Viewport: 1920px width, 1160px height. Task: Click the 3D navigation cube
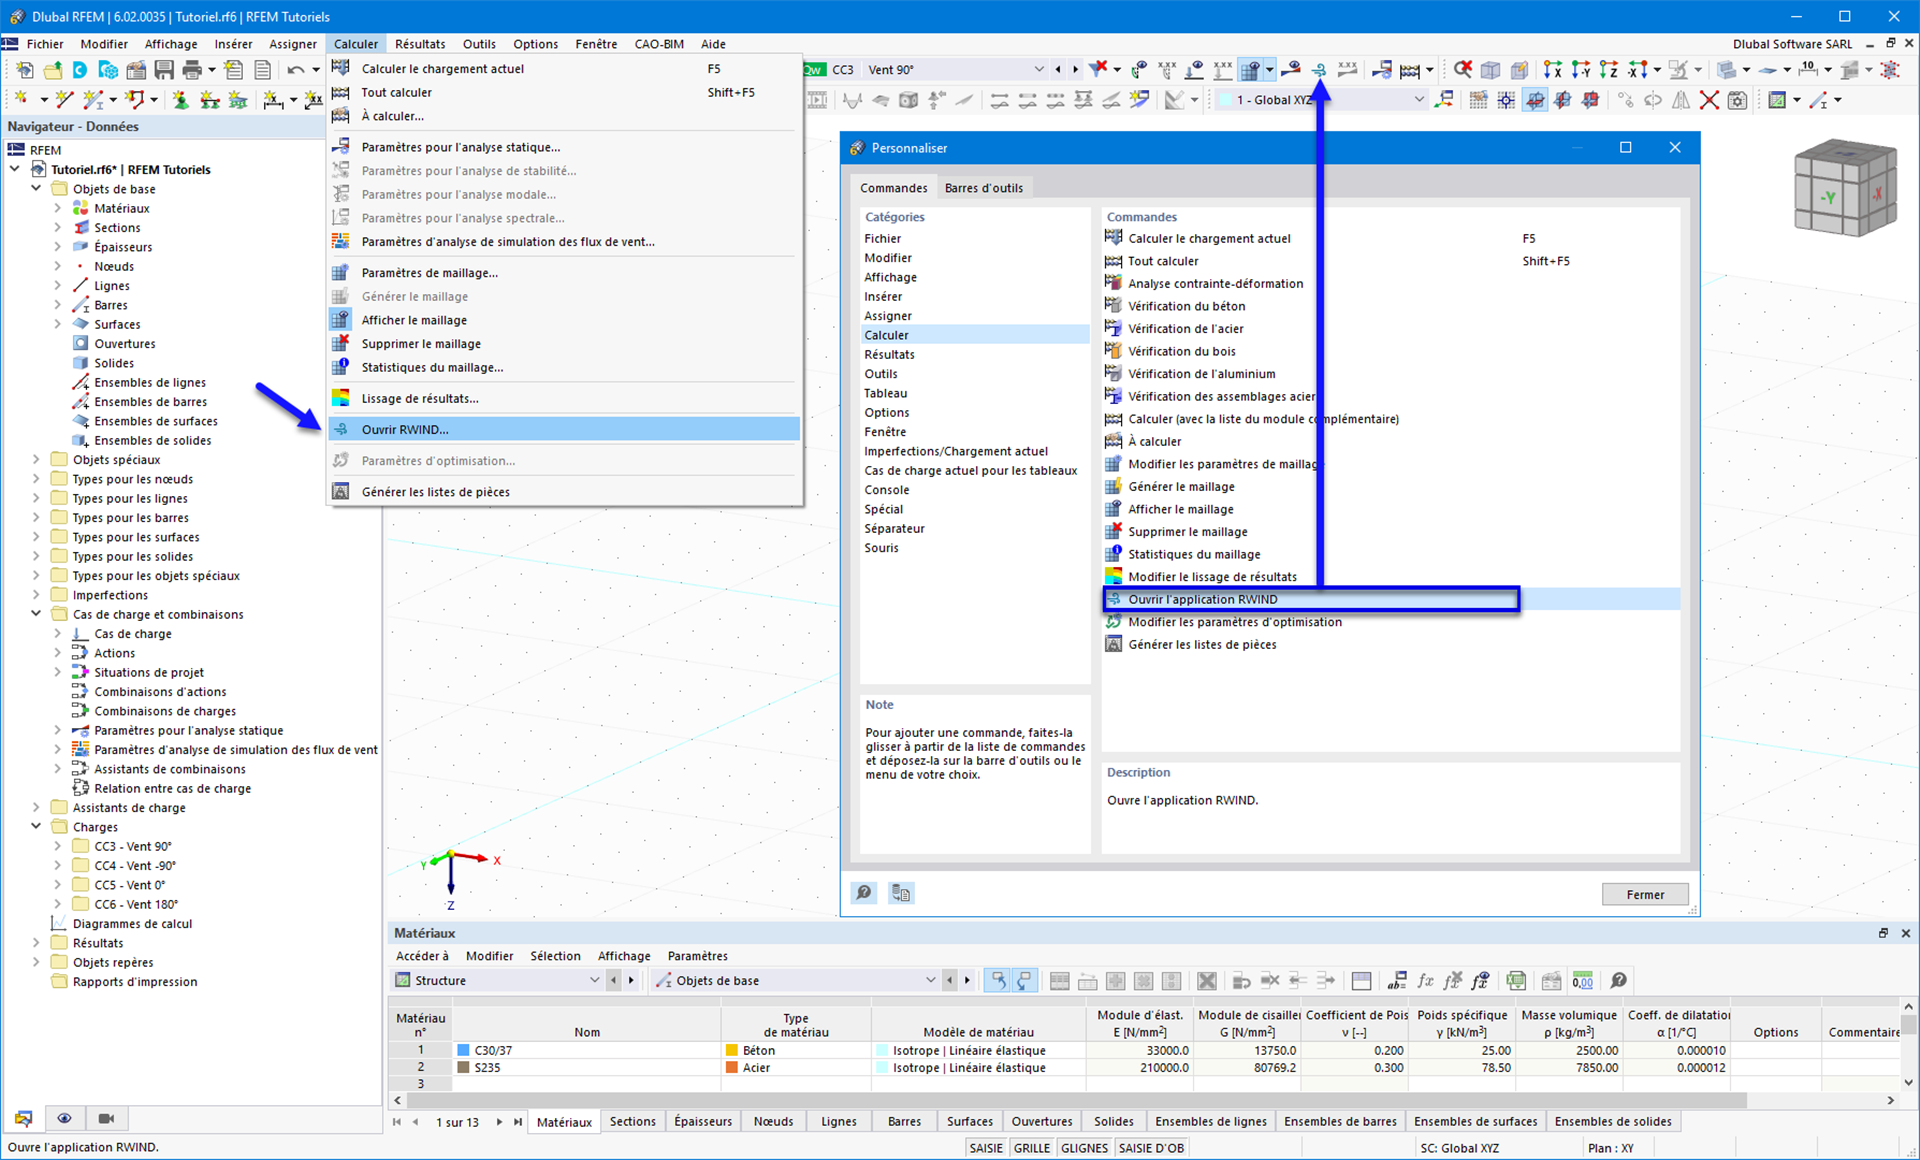coord(1845,190)
